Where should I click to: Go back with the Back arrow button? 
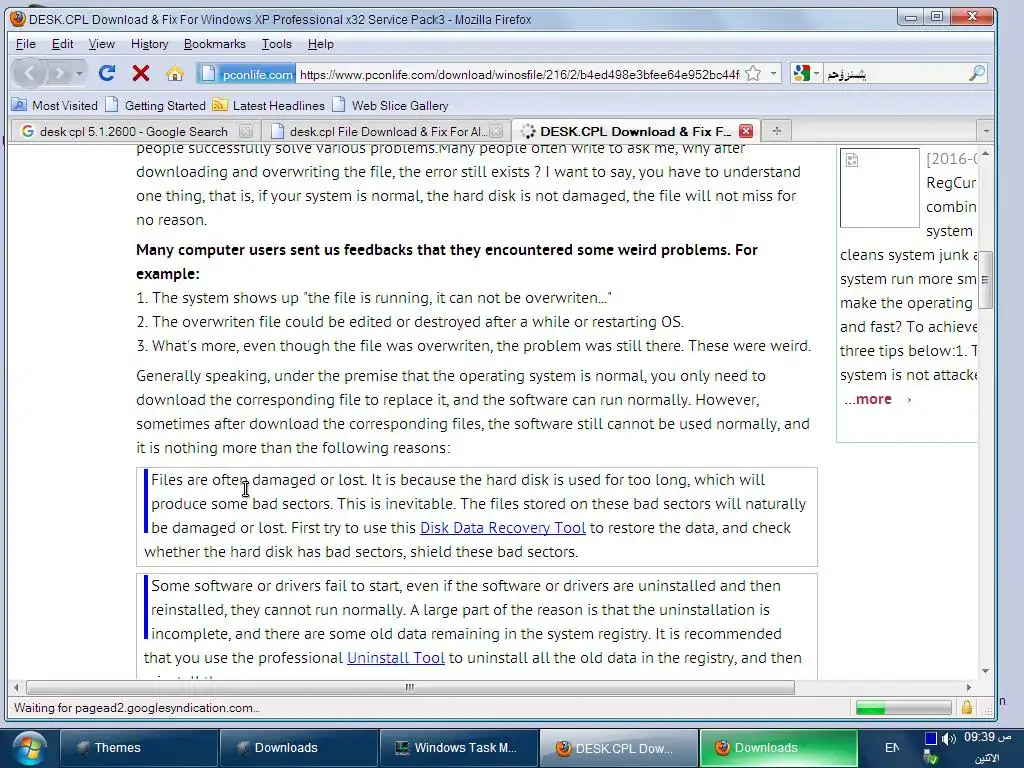29,73
